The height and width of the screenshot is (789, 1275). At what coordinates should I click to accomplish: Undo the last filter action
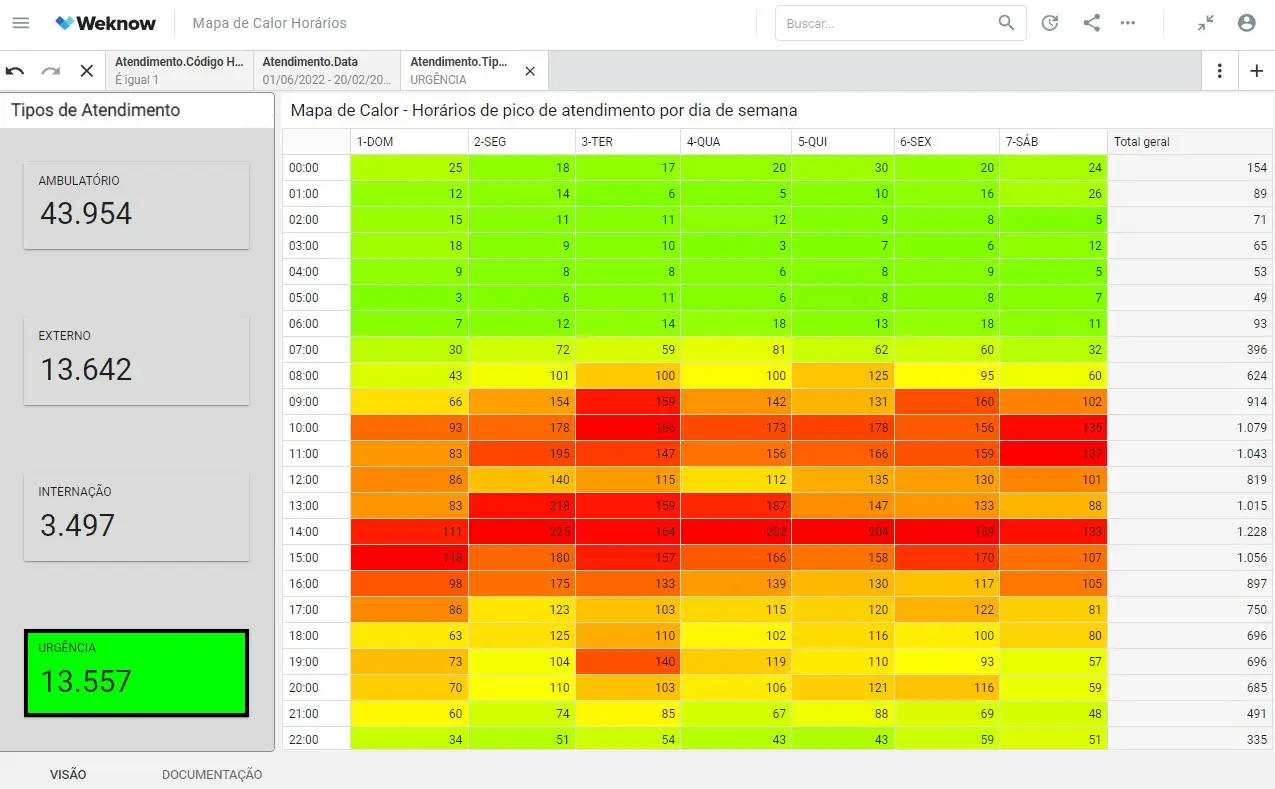point(15,70)
